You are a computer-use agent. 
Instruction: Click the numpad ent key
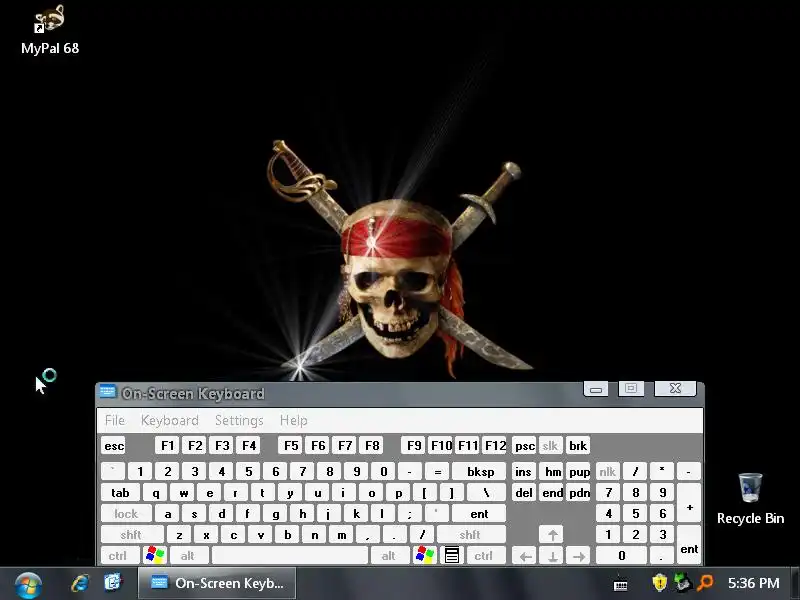[x=689, y=545]
